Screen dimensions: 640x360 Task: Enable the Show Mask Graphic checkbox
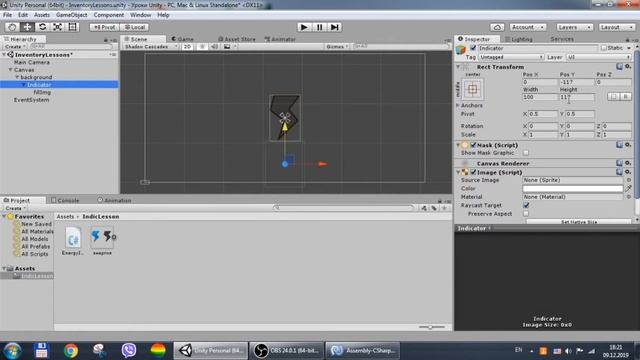(x=526, y=153)
